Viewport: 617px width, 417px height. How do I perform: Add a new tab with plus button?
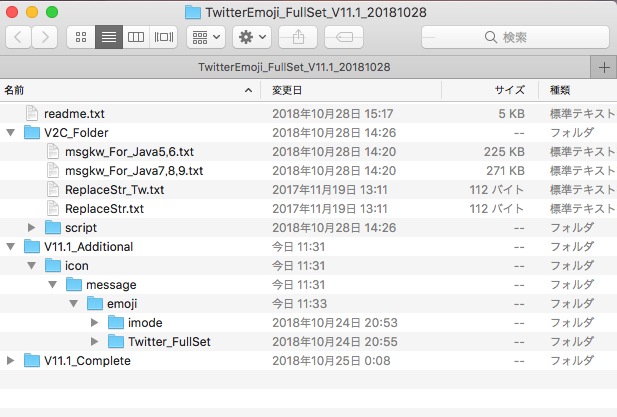[604, 67]
